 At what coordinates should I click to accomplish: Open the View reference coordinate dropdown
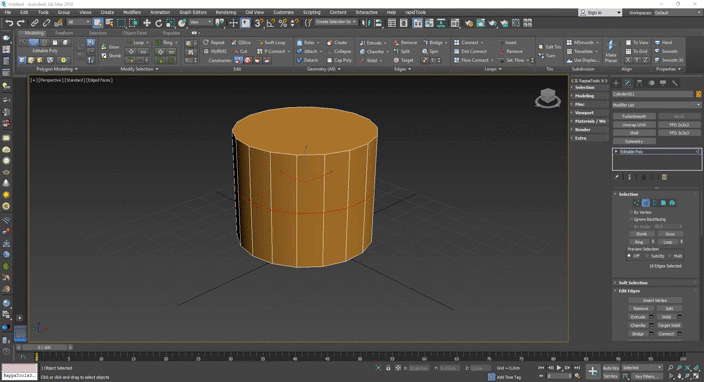[200, 22]
